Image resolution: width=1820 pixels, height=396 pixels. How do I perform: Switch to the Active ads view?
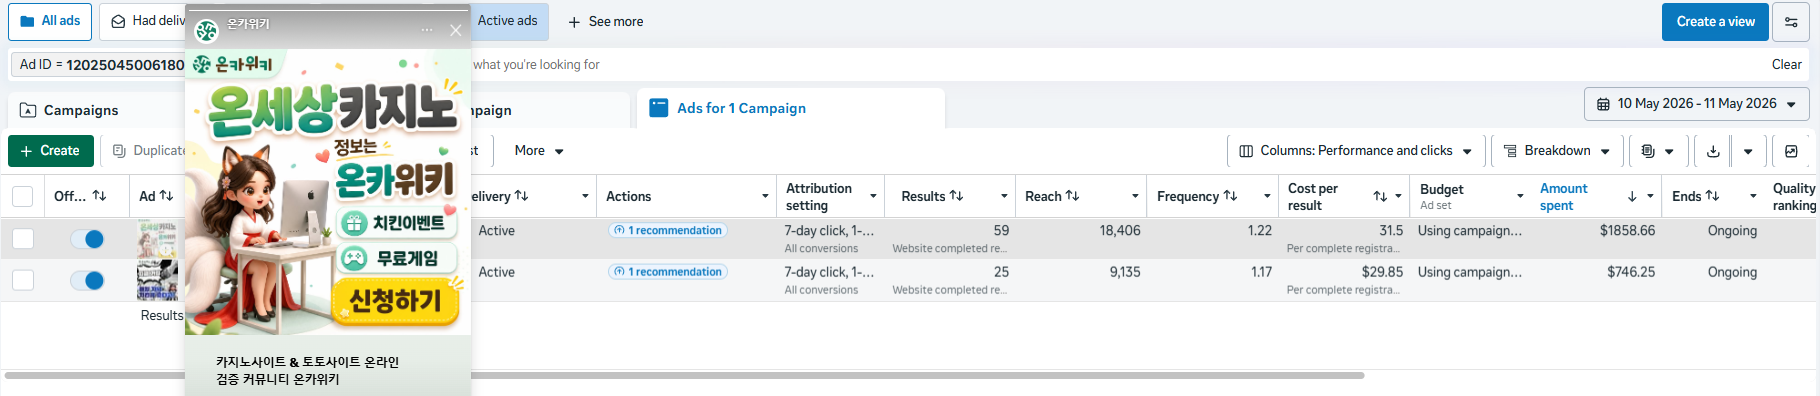(x=507, y=21)
